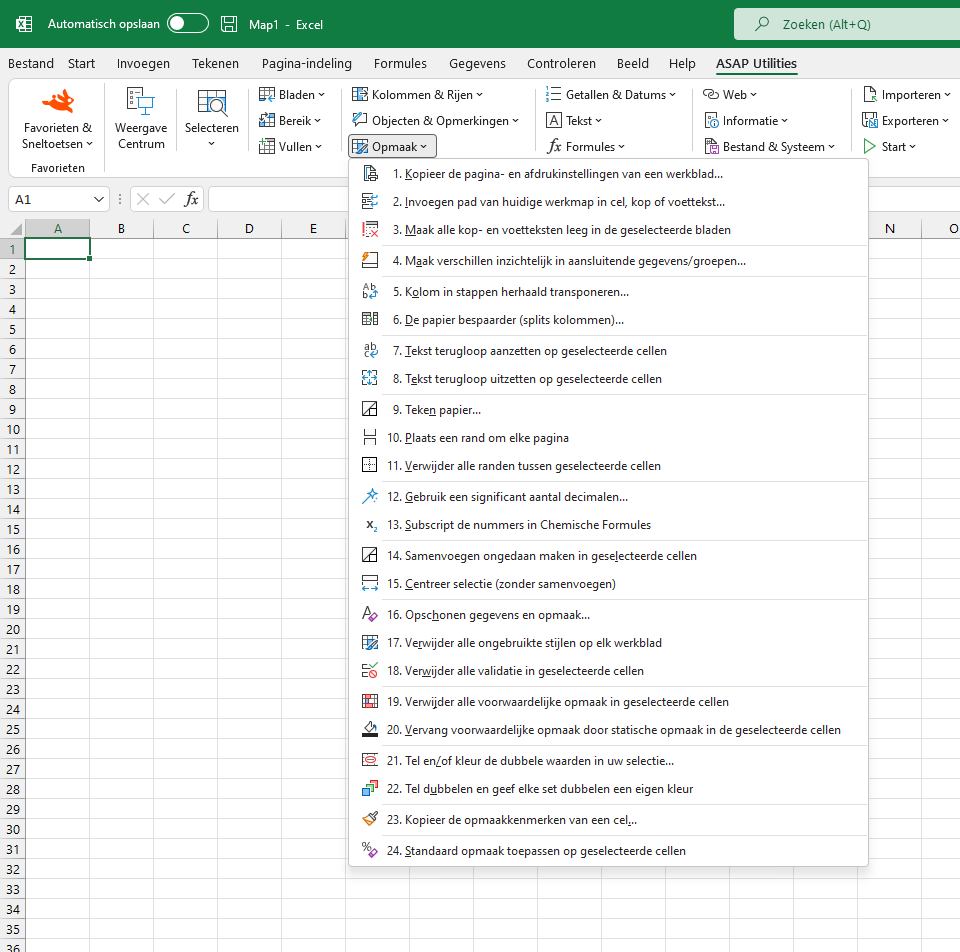Click icon for Verwijder alle ongebruikte stijlen
Viewport: 960px width, 952px height.
[x=370, y=642]
